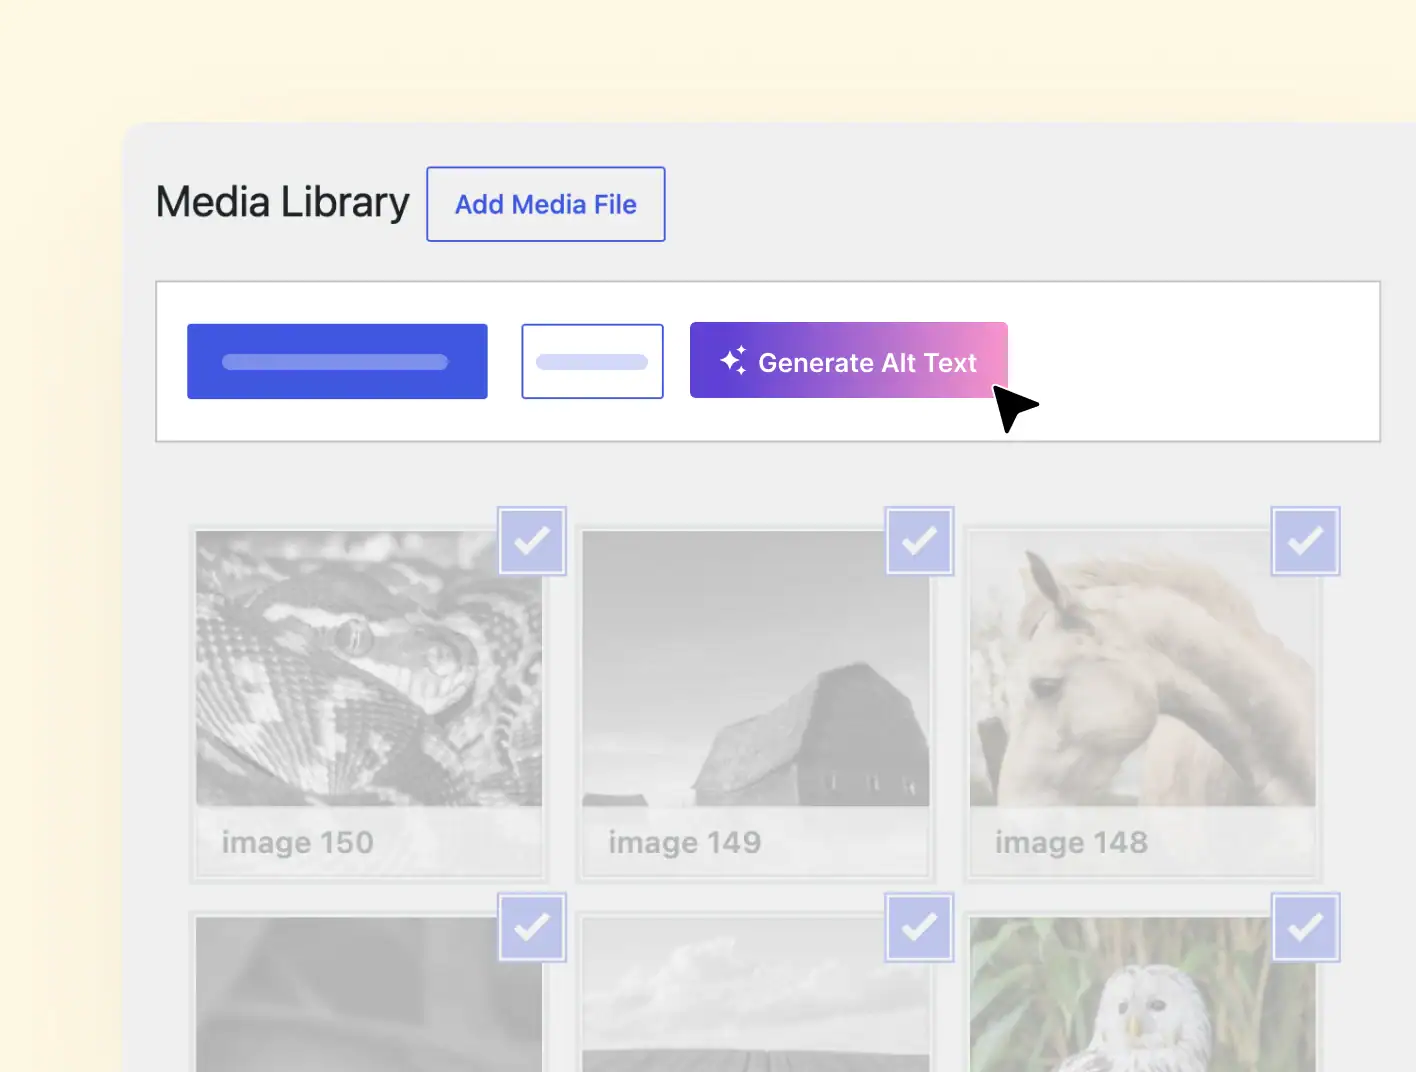This screenshot has height=1072, width=1416.
Task: Click the white outlined placeholder button
Action: point(592,361)
